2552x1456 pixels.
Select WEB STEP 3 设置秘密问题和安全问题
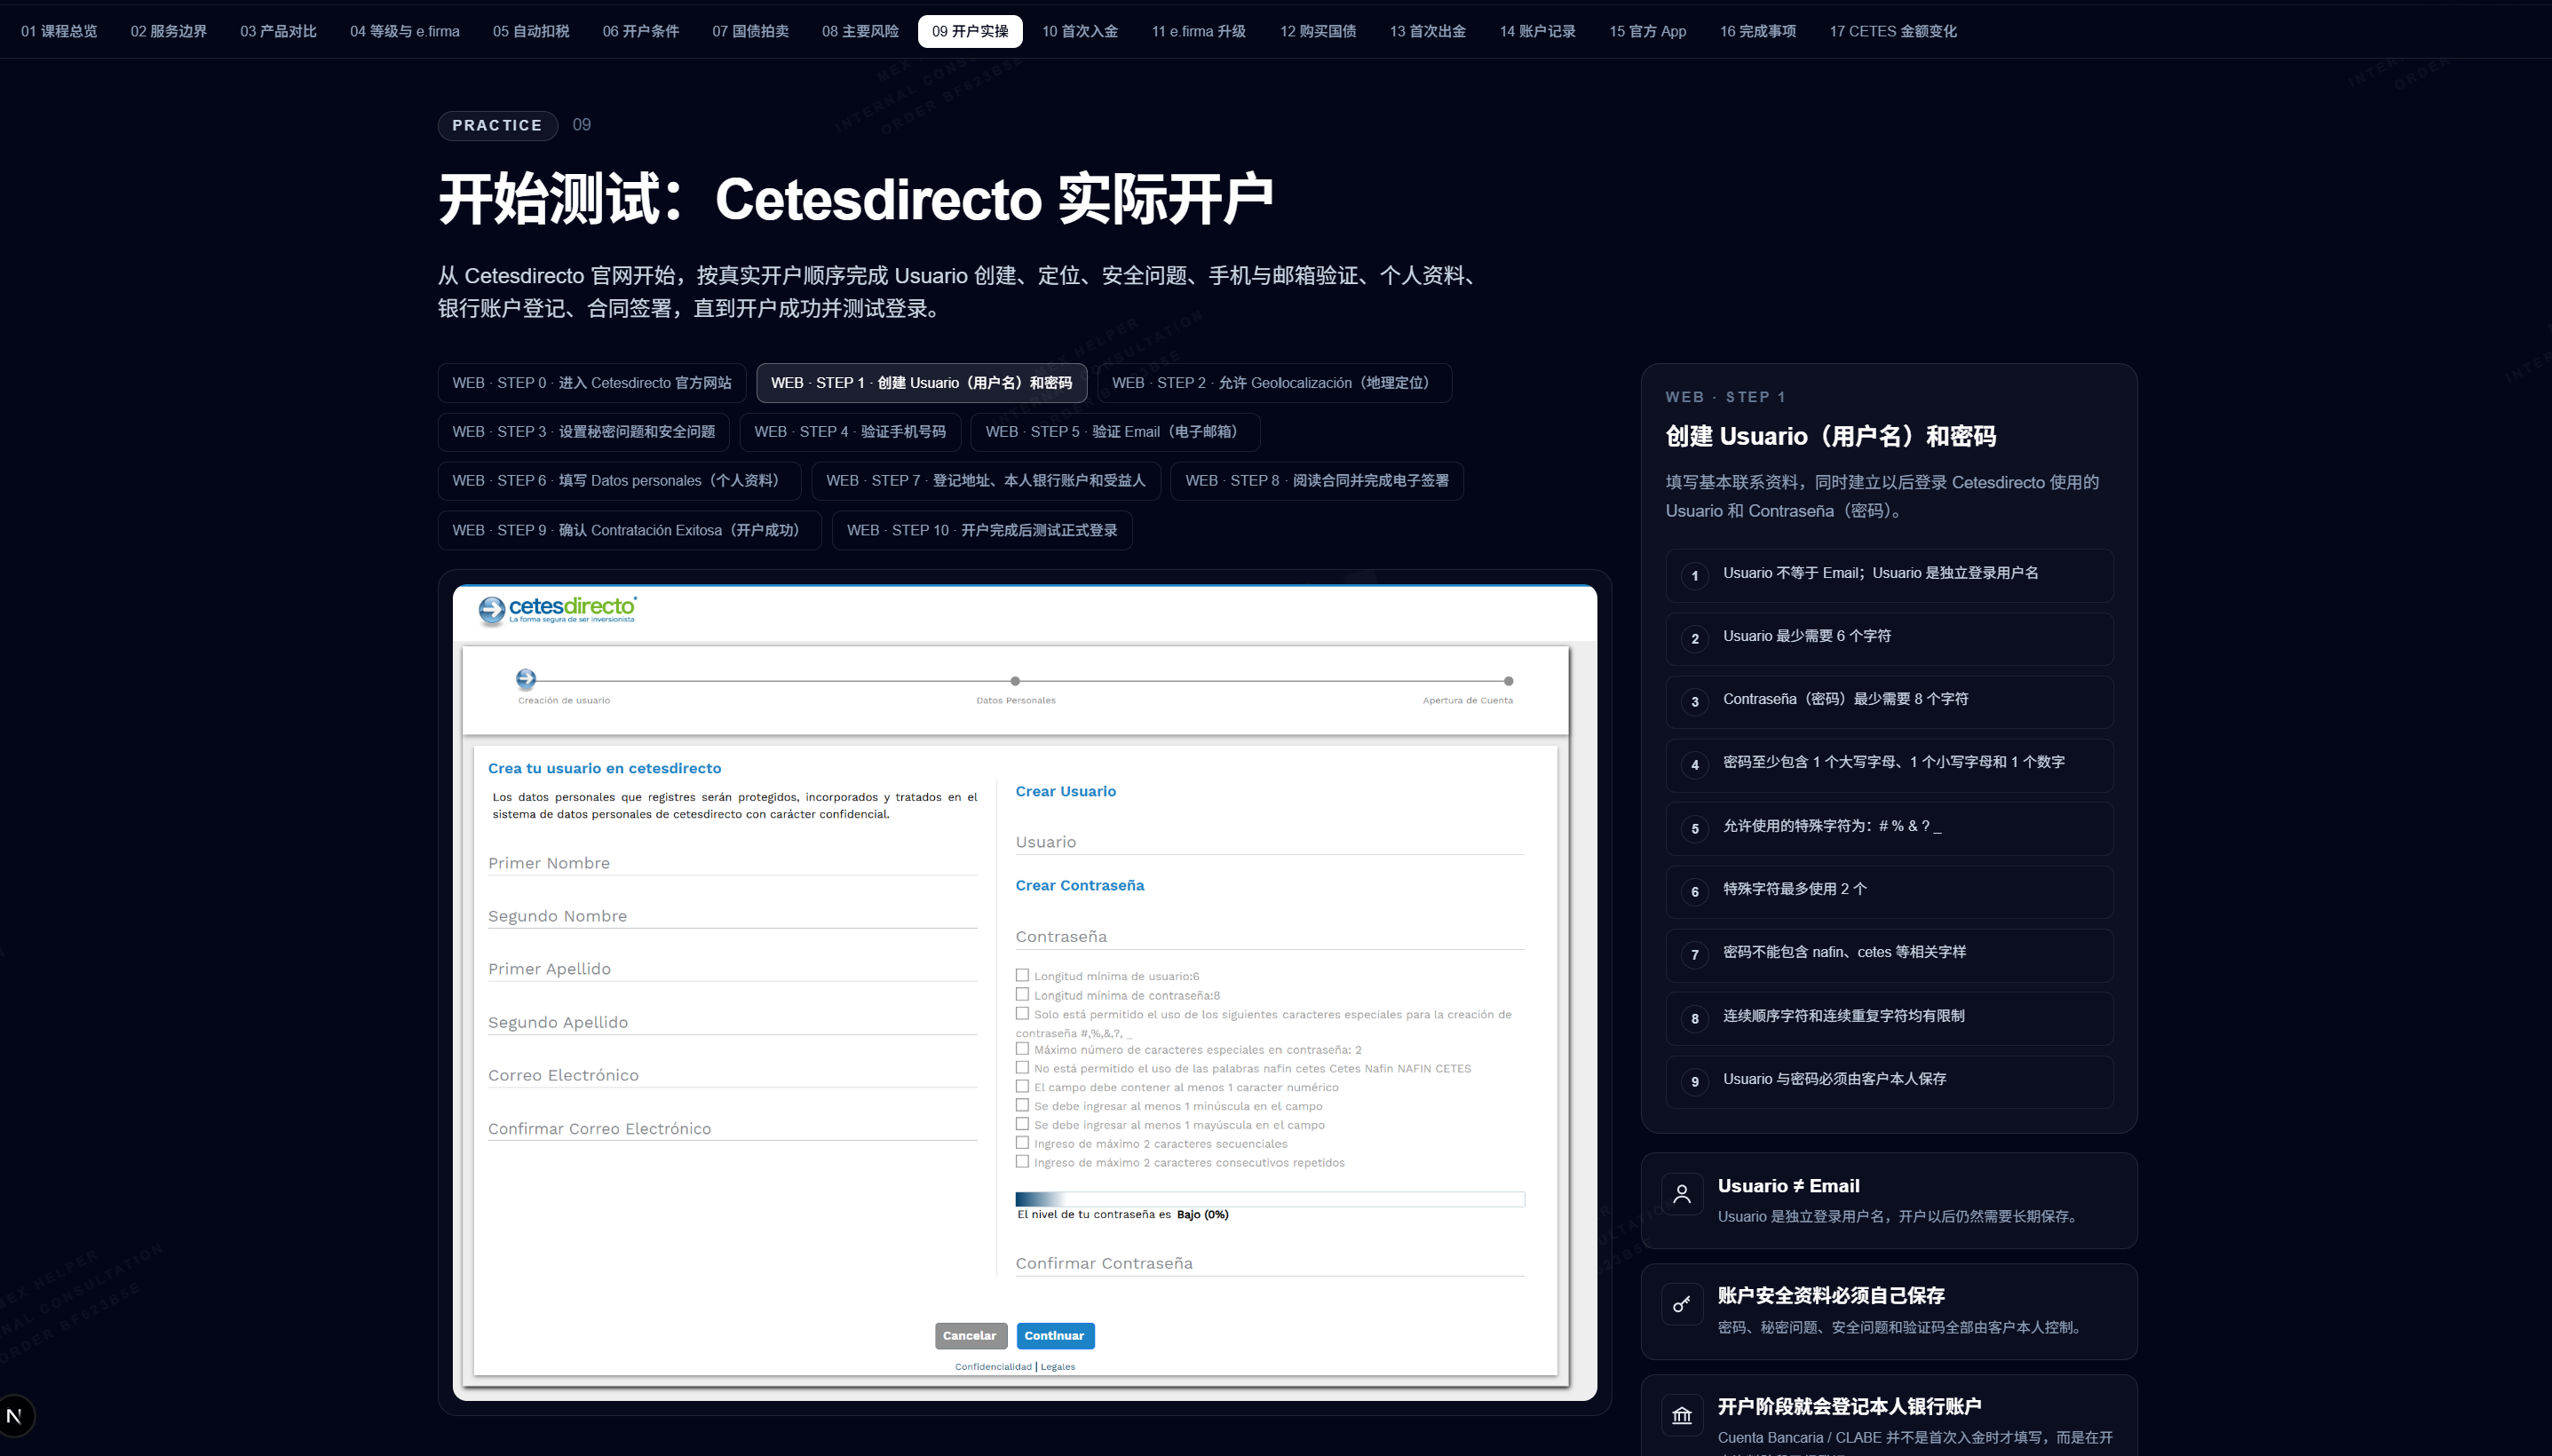tap(584, 432)
